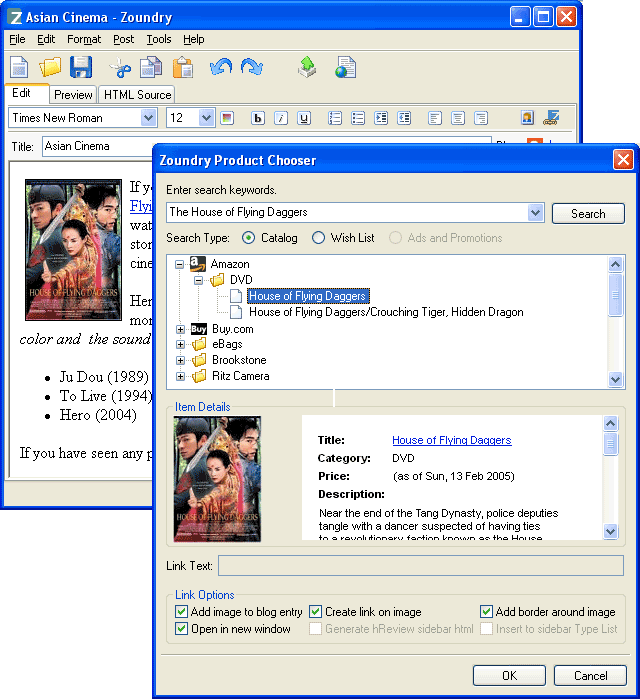Image resolution: width=640 pixels, height=700 pixels.
Task: Open the File menu
Action: pos(17,39)
